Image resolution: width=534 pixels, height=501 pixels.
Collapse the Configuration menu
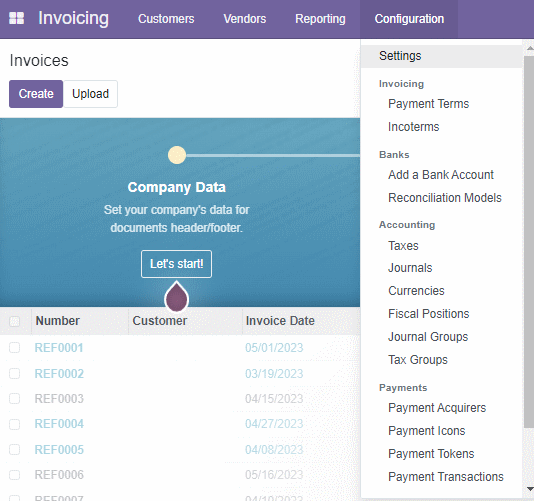coord(409,19)
